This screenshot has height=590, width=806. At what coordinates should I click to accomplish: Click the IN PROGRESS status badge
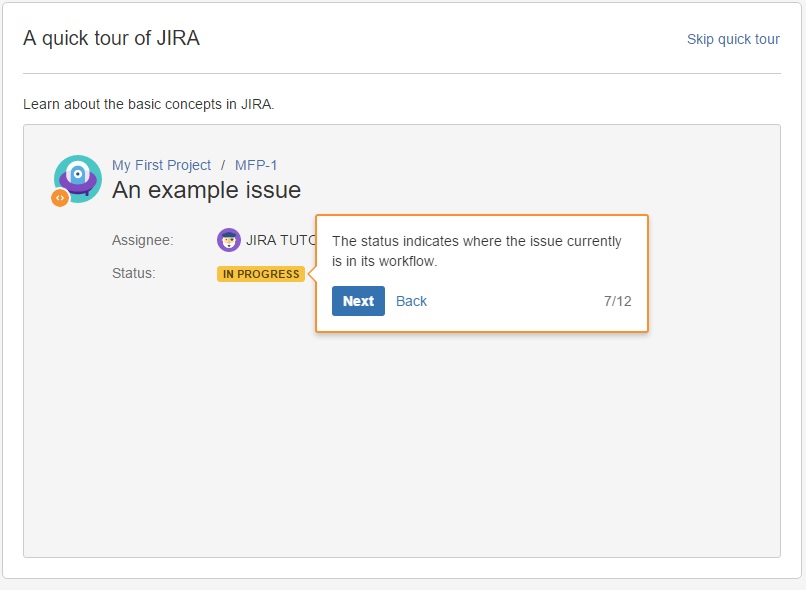tap(261, 274)
